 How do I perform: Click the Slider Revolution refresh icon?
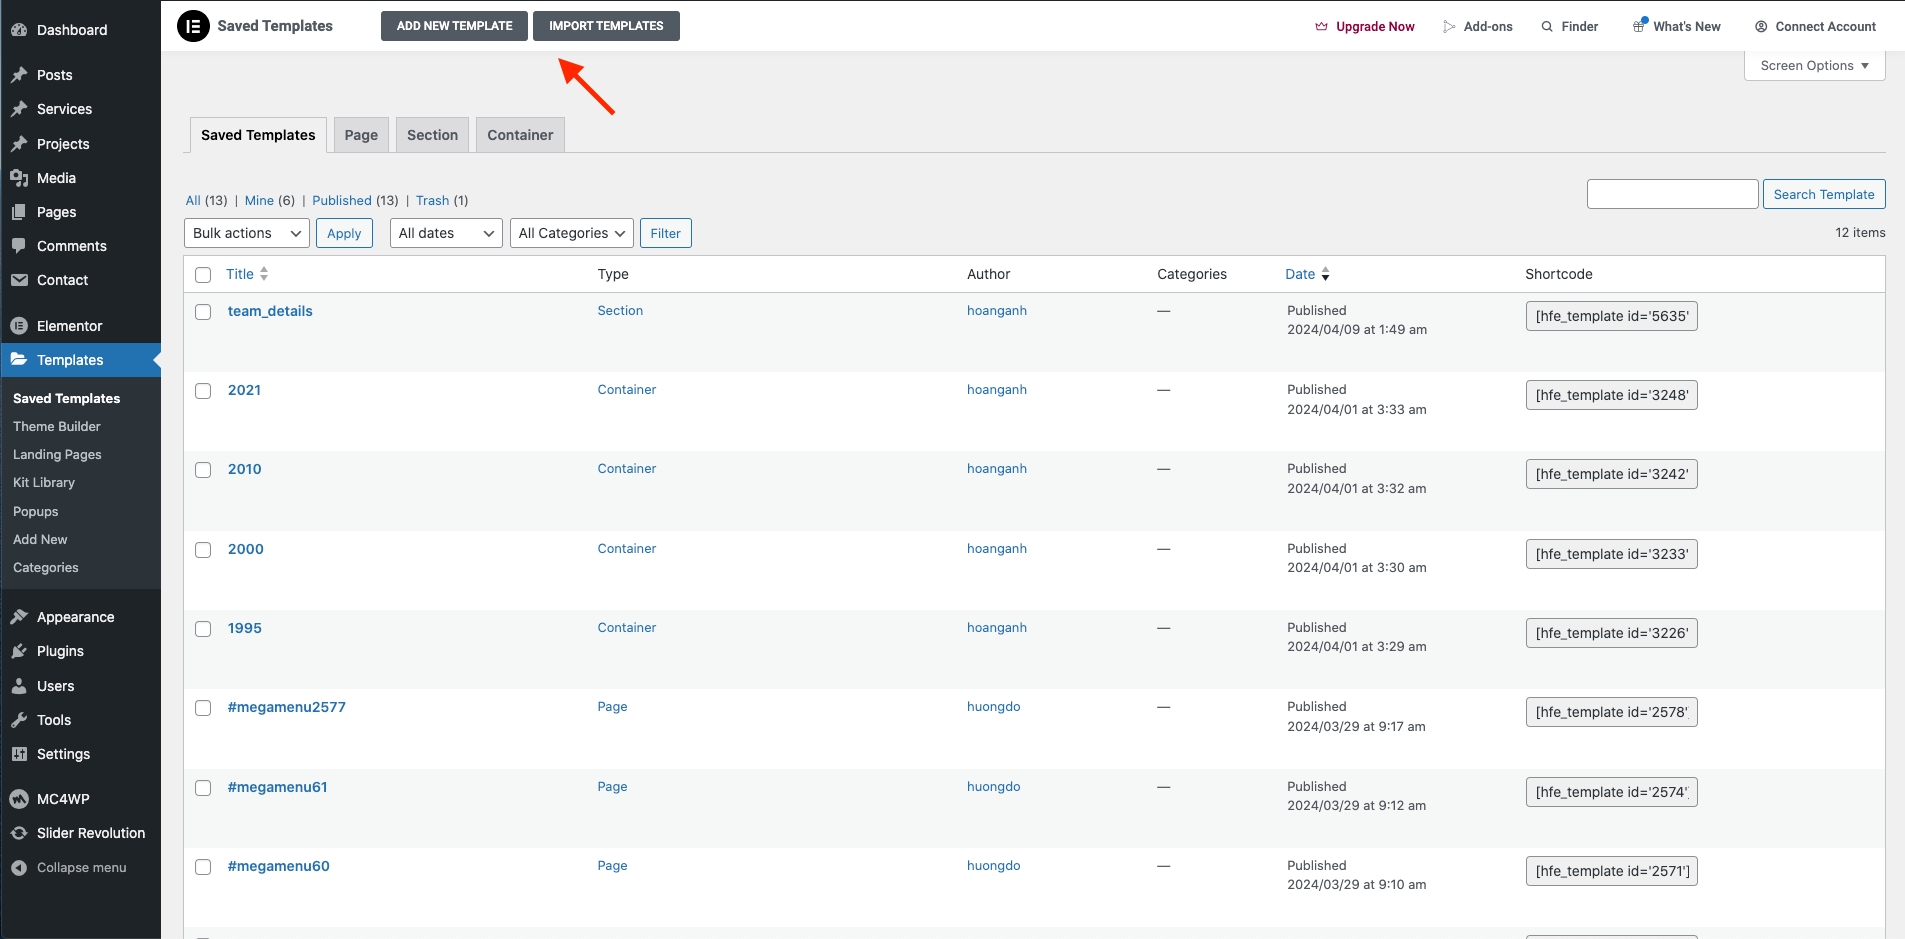pyautogui.click(x=19, y=833)
